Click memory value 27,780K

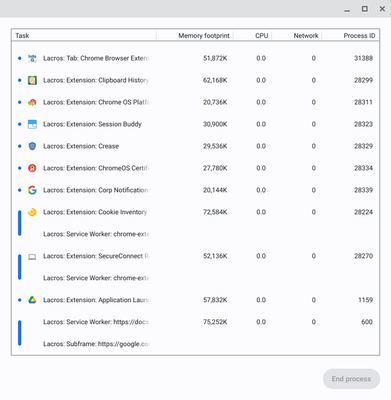[215, 168]
